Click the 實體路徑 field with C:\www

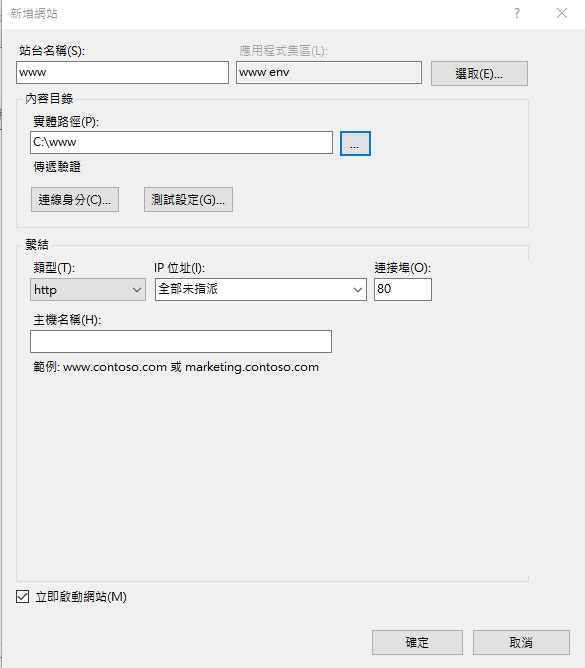point(182,142)
